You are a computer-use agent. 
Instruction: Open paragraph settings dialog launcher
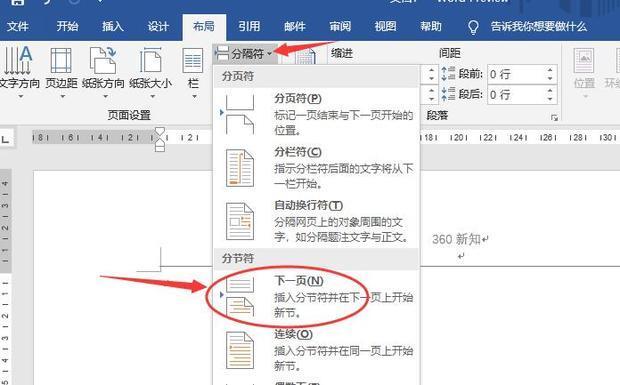pyautogui.click(x=554, y=117)
